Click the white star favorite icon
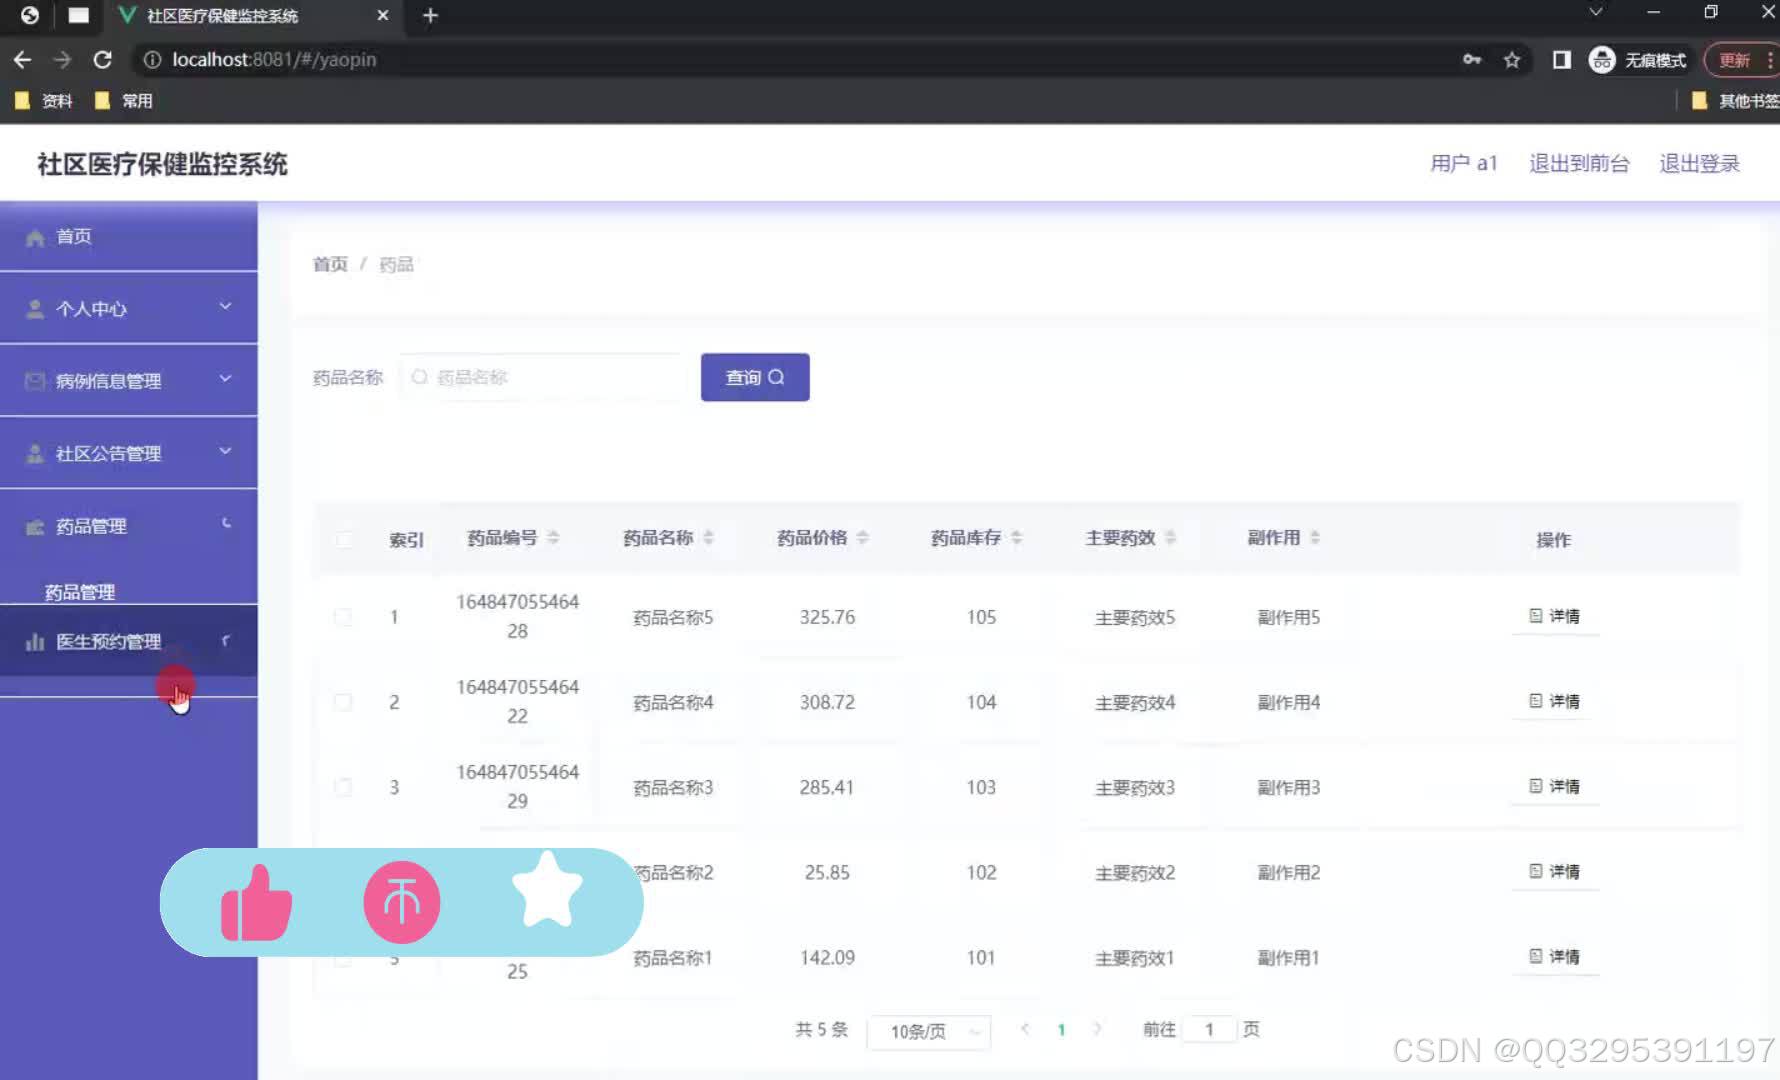Image resolution: width=1780 pixels, height=1080 pixels. click(547, 889)
